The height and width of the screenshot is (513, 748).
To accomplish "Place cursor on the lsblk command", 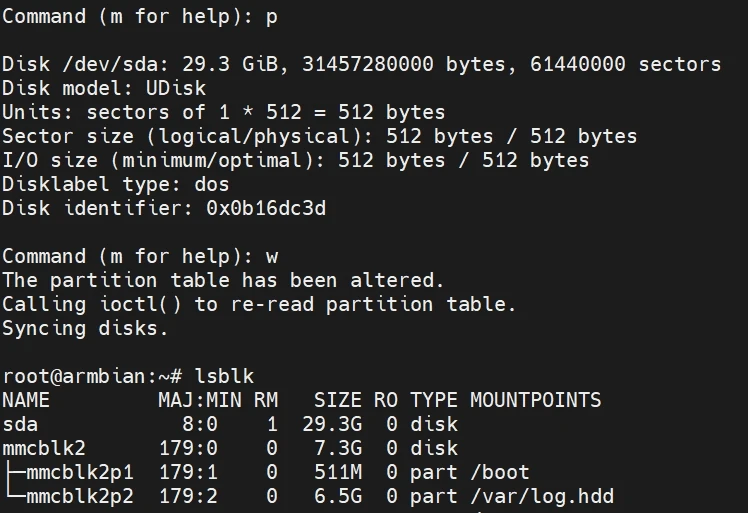I will [x=224, y=376].
